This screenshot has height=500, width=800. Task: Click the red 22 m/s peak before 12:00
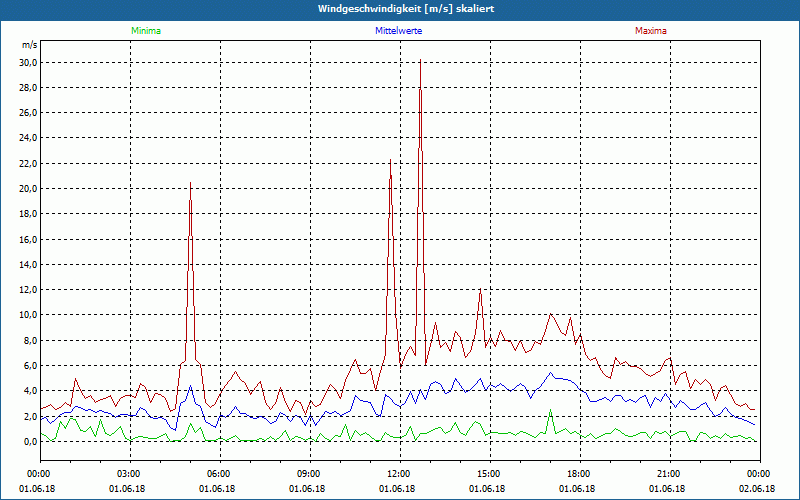(x=390, y=160)
